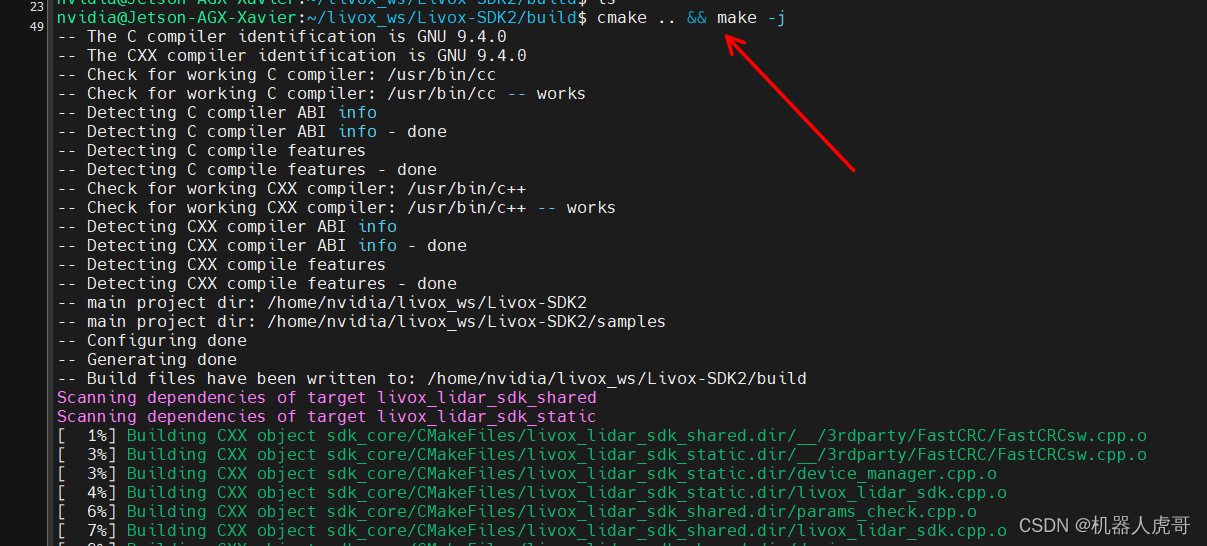
Task: Click 'Scanning dependencies of target livox_lidar_sdk_shared'
Action: [x=327, y=398]
